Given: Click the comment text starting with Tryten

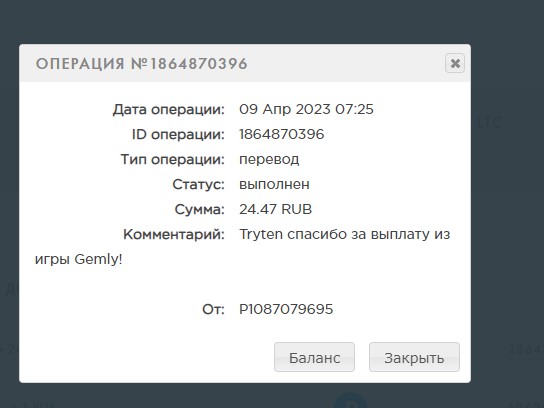Looking at the screenshot, I should 243,247.
